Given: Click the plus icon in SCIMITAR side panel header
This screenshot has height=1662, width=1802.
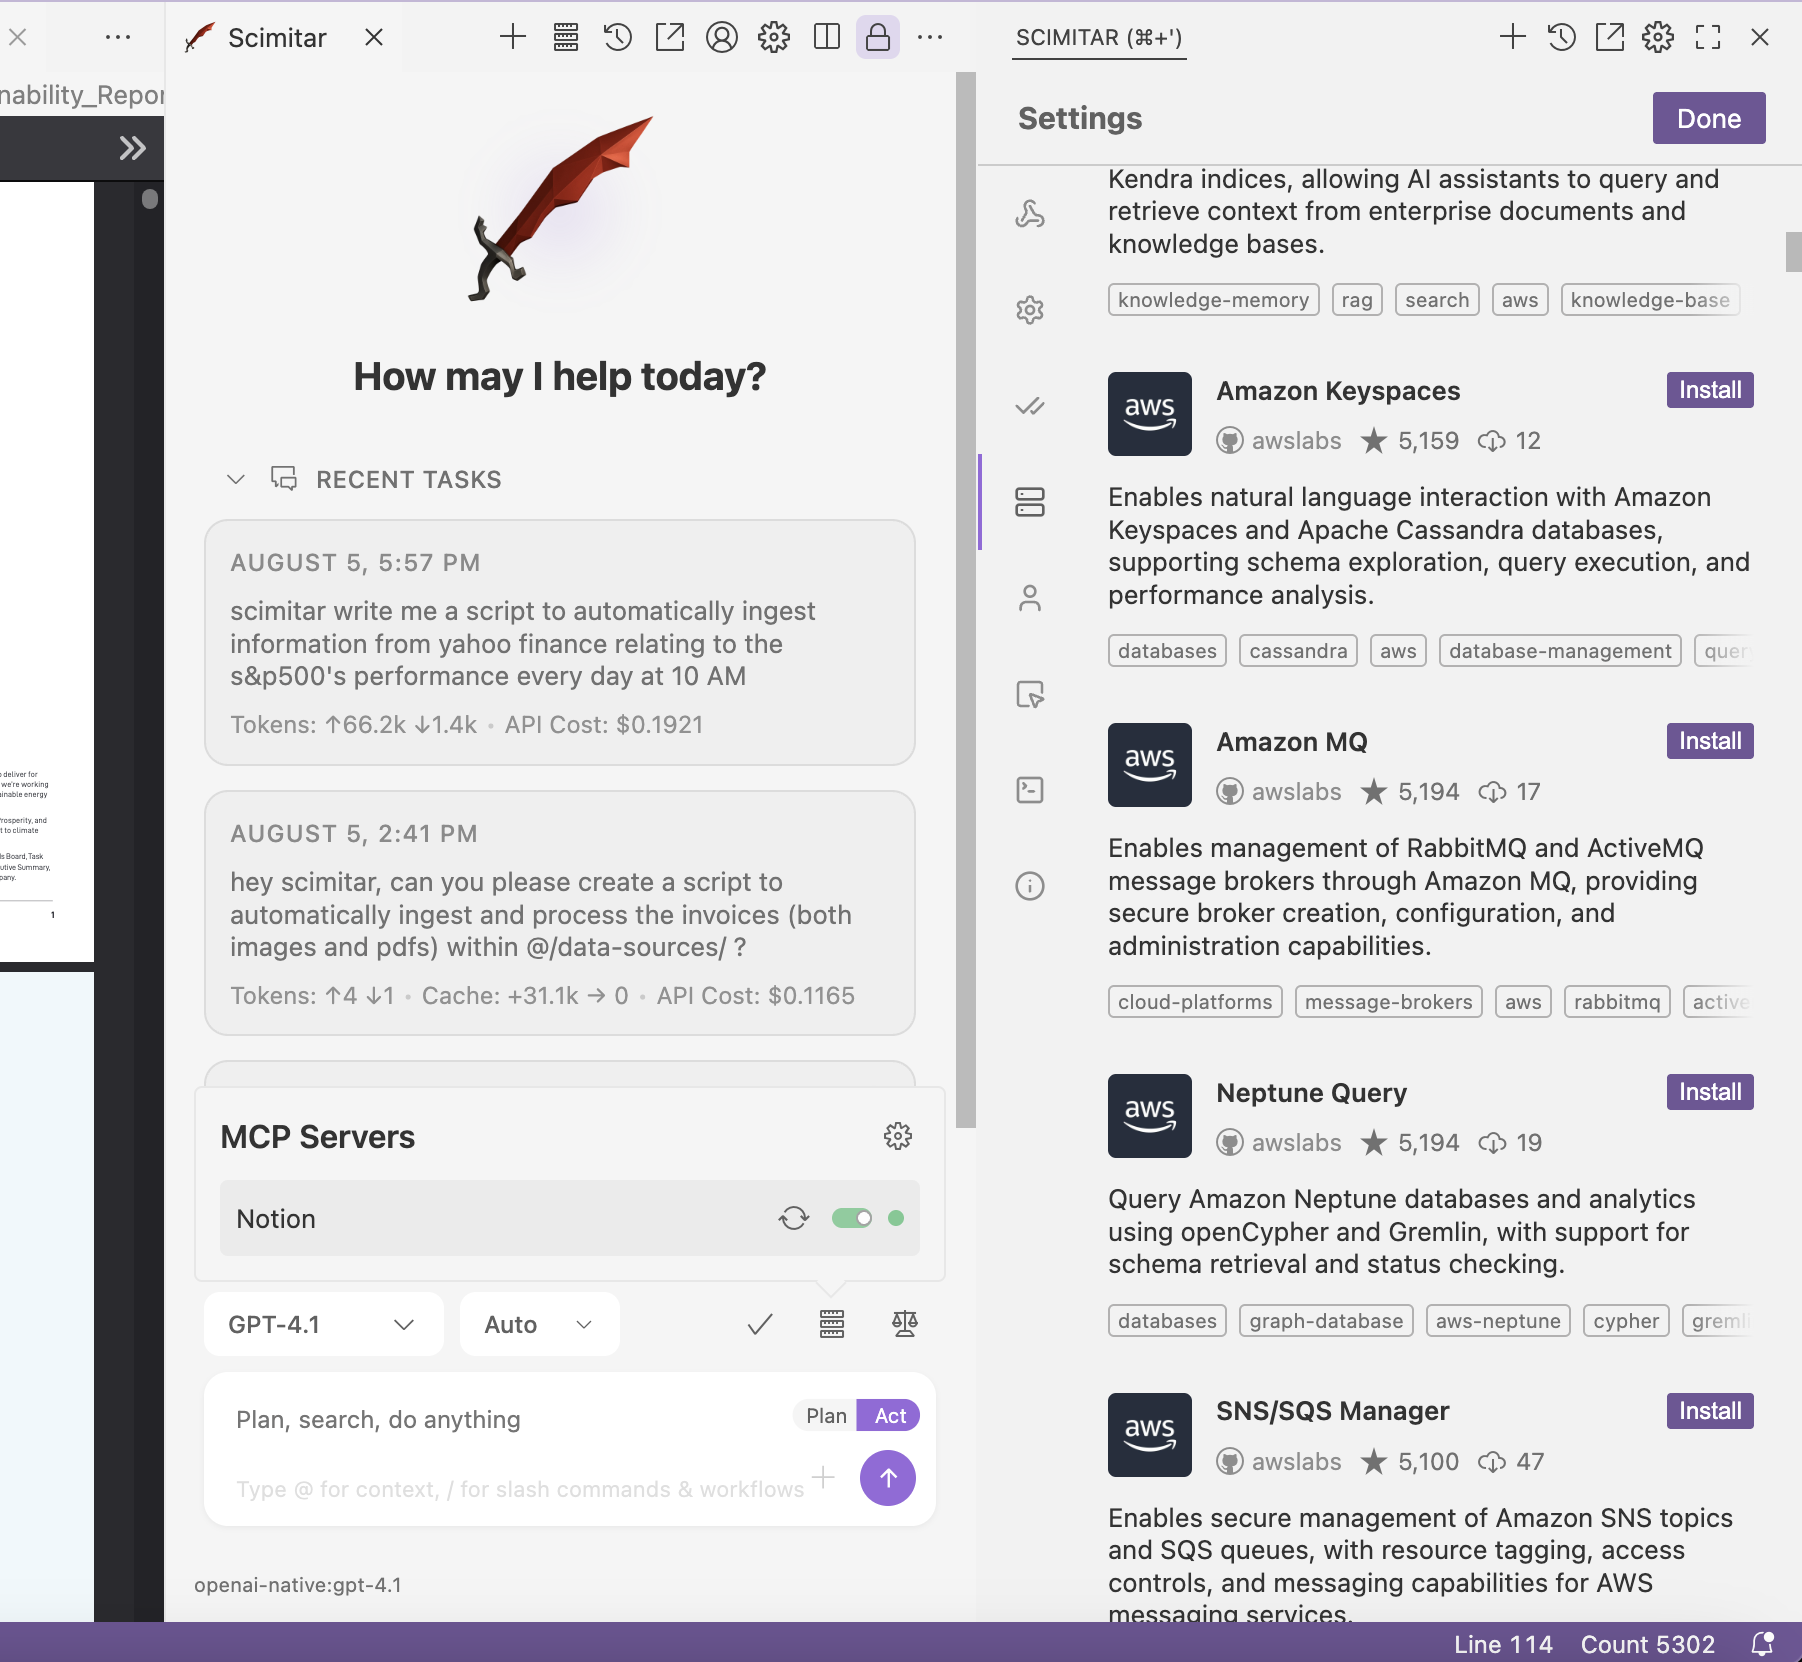Looking at the screenshot, I should click(1513, 38).
